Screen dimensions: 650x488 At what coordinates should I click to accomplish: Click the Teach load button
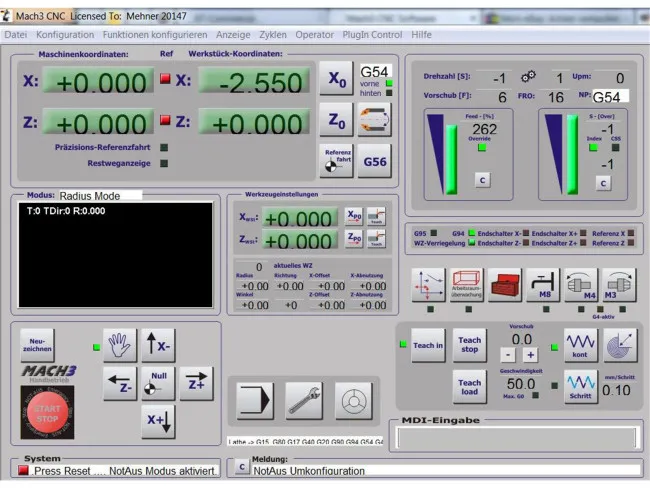pos(469,386)
